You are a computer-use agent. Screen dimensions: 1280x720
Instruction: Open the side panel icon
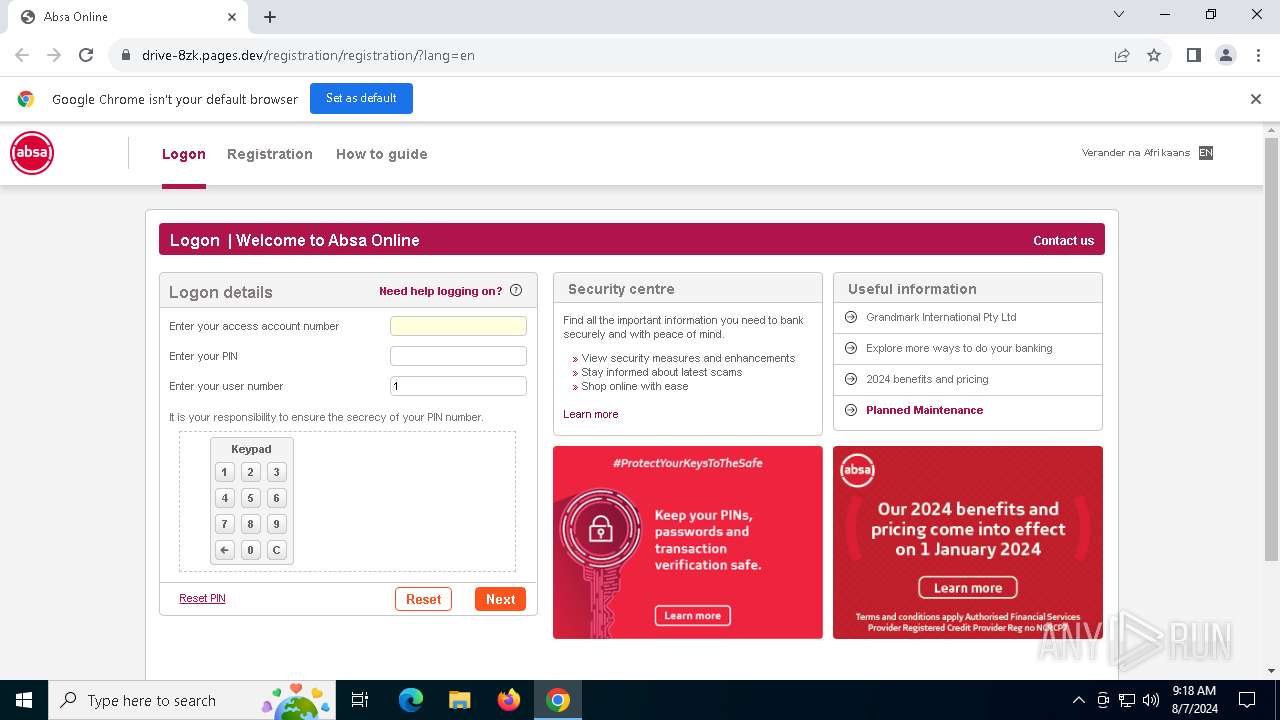pos(1193,55)
